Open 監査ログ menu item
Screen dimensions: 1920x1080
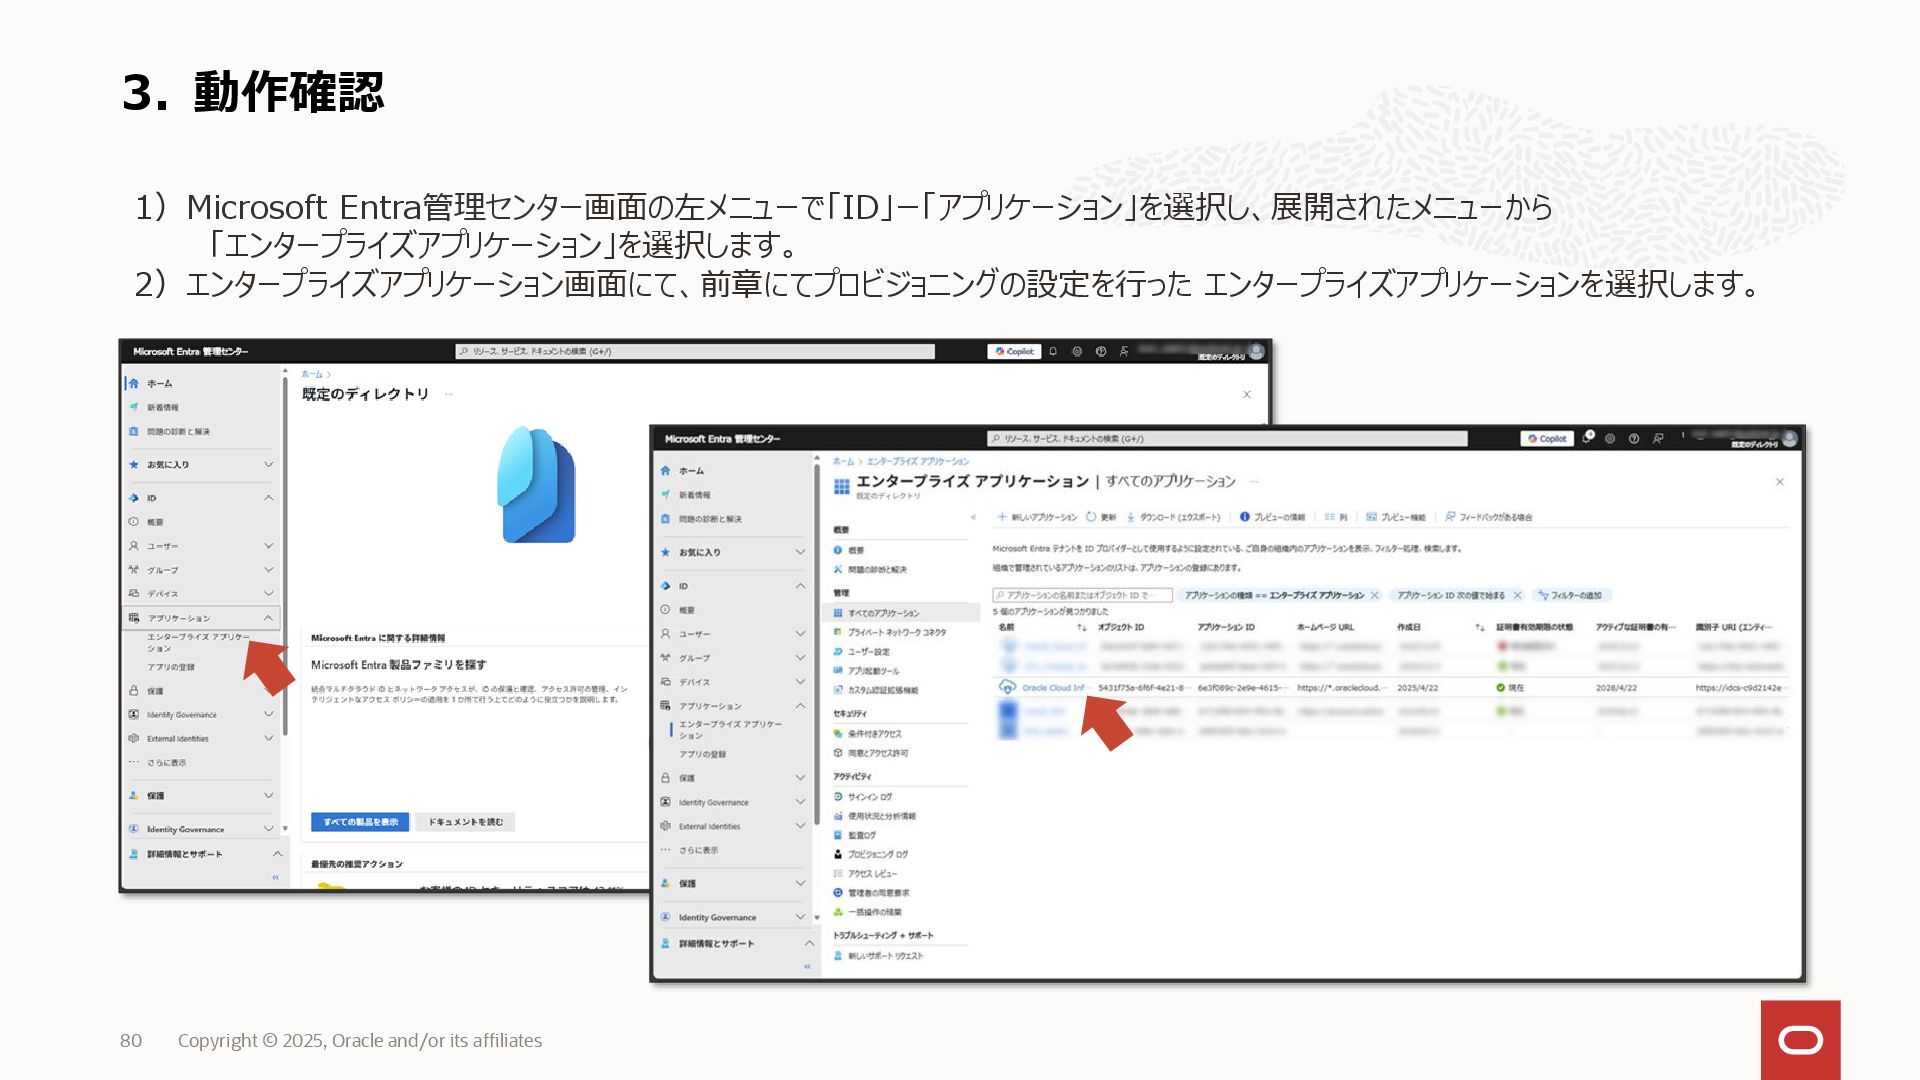point(861,835)
